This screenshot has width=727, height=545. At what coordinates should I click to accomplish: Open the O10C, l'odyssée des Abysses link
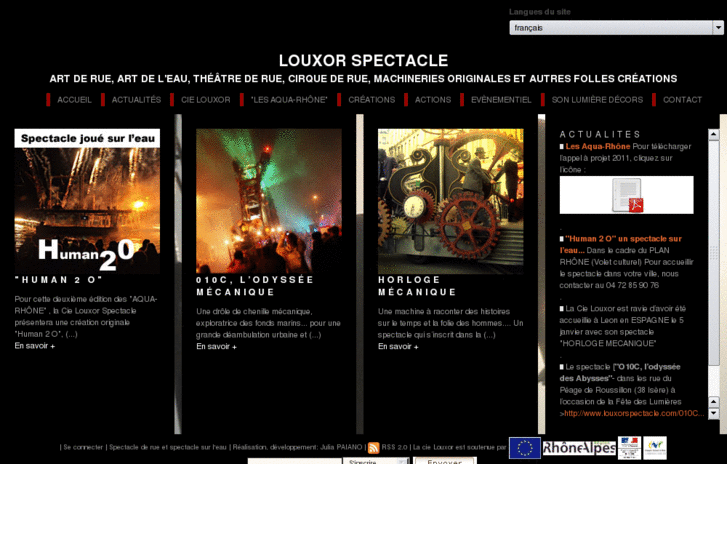coord(620,372)
